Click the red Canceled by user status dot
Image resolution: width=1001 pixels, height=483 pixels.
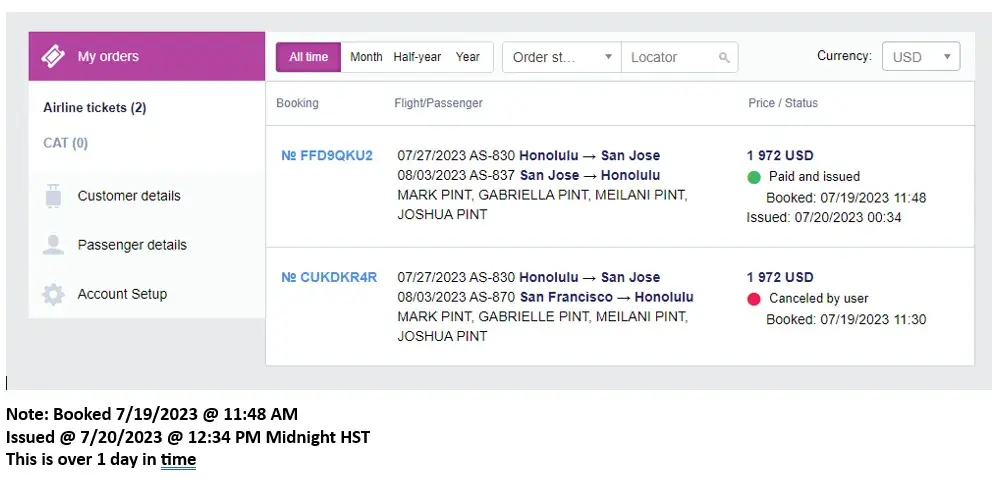(x=754, y=299)
